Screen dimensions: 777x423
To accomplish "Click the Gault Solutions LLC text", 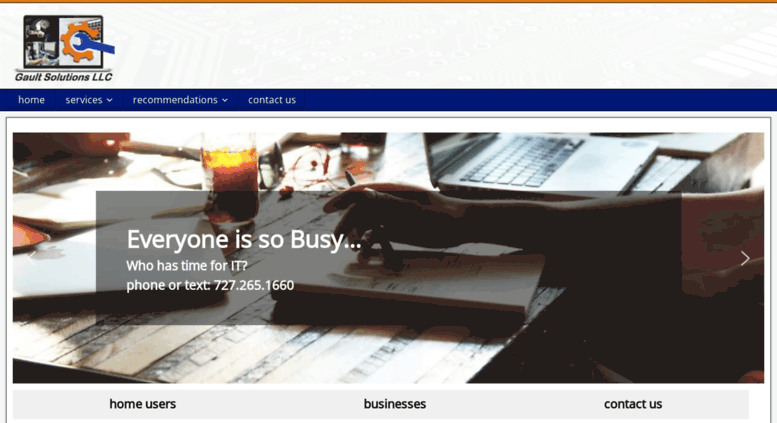I will [63, 77].
